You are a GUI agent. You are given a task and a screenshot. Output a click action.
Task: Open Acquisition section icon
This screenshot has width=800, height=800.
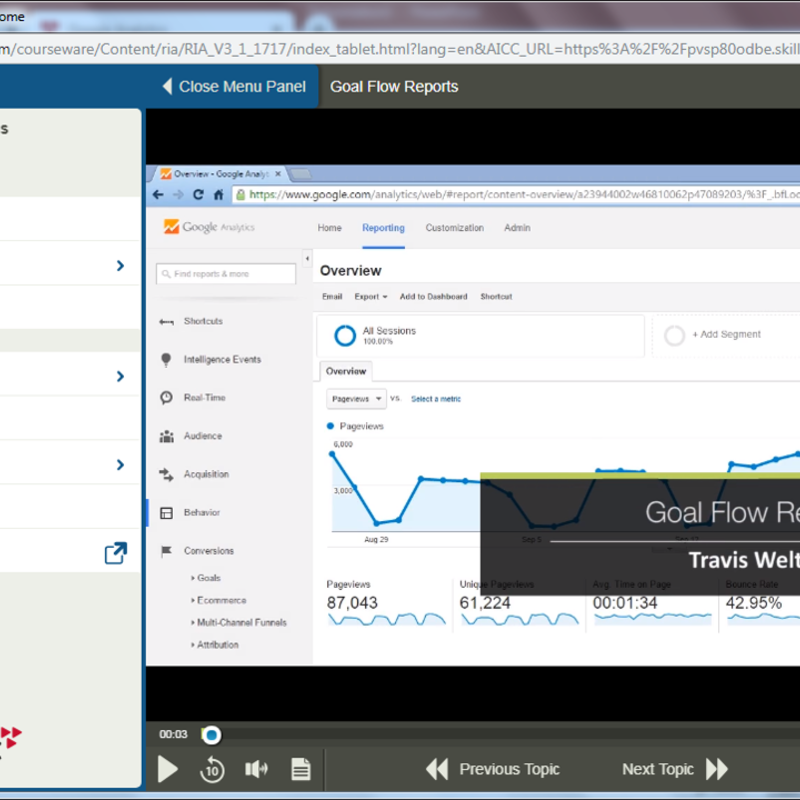pyautogui.click(x=166, y=474)
